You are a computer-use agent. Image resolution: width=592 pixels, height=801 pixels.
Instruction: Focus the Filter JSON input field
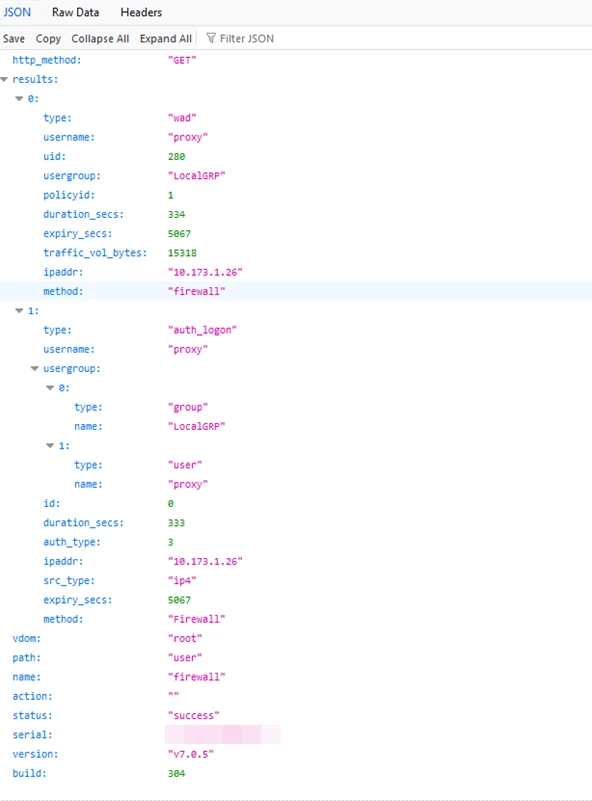(x=247, y=38)
